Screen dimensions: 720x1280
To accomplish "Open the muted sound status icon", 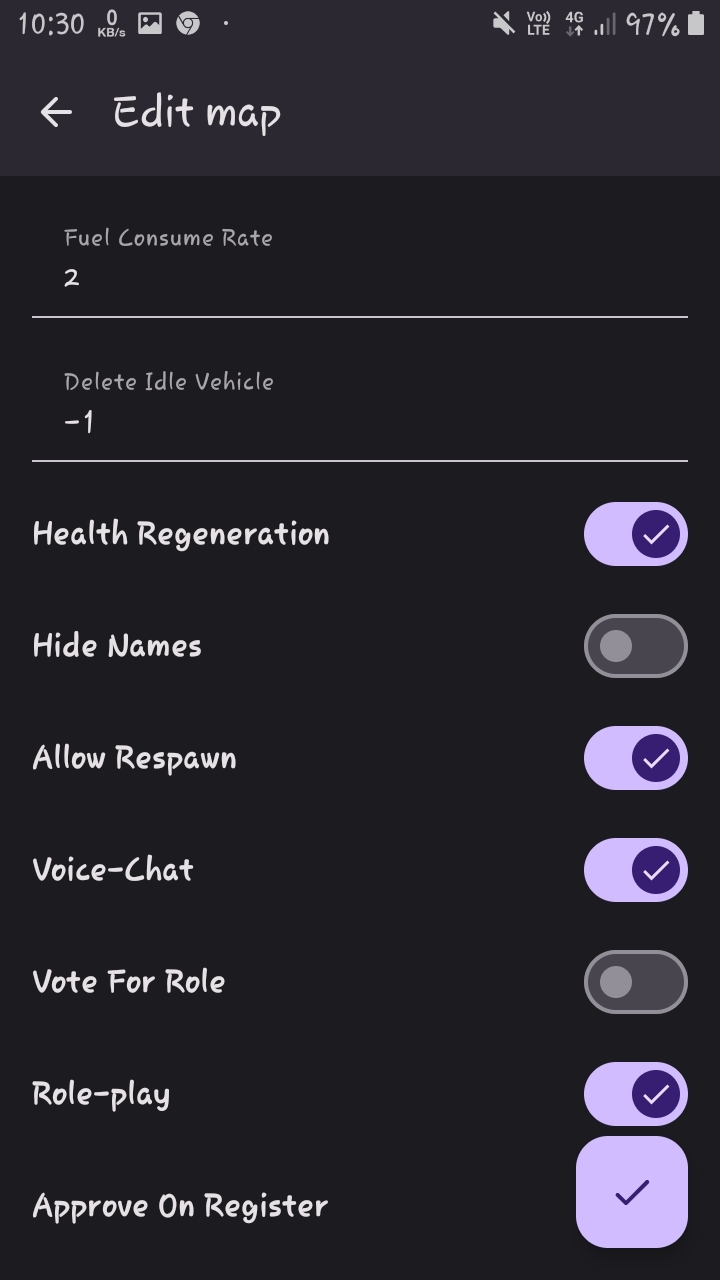I will pos(503,23).
